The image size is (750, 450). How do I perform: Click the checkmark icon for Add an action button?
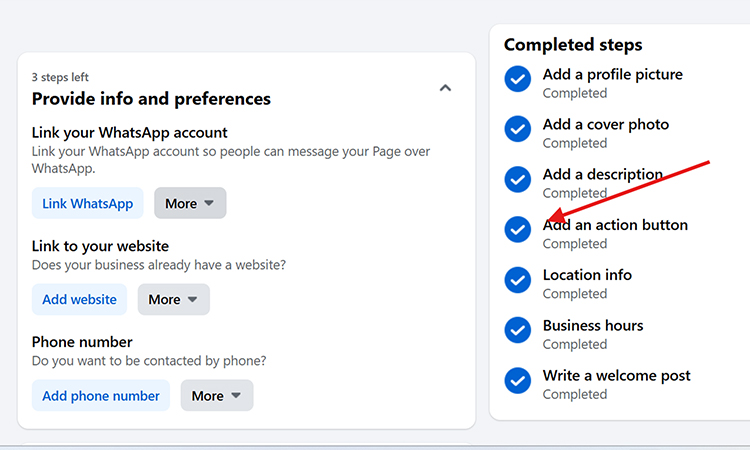[x=518, y=230]
